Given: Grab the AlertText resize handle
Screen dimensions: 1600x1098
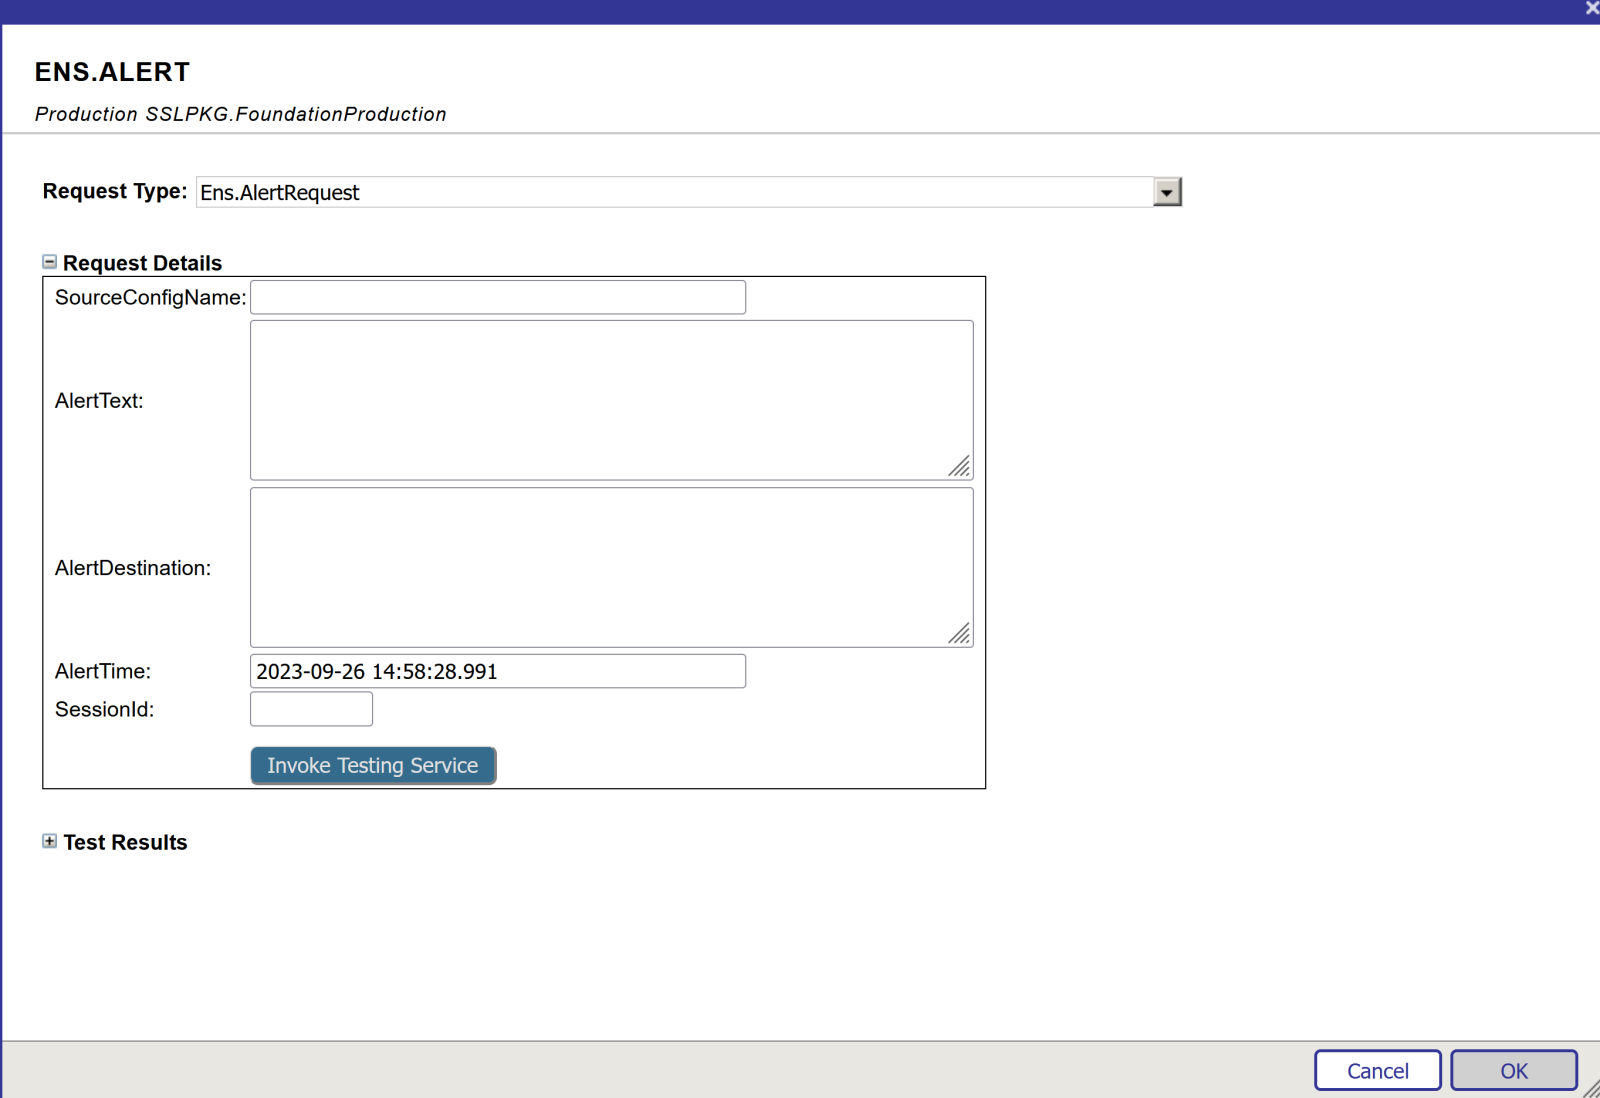Looking at the screenshot, I should 960,467.
